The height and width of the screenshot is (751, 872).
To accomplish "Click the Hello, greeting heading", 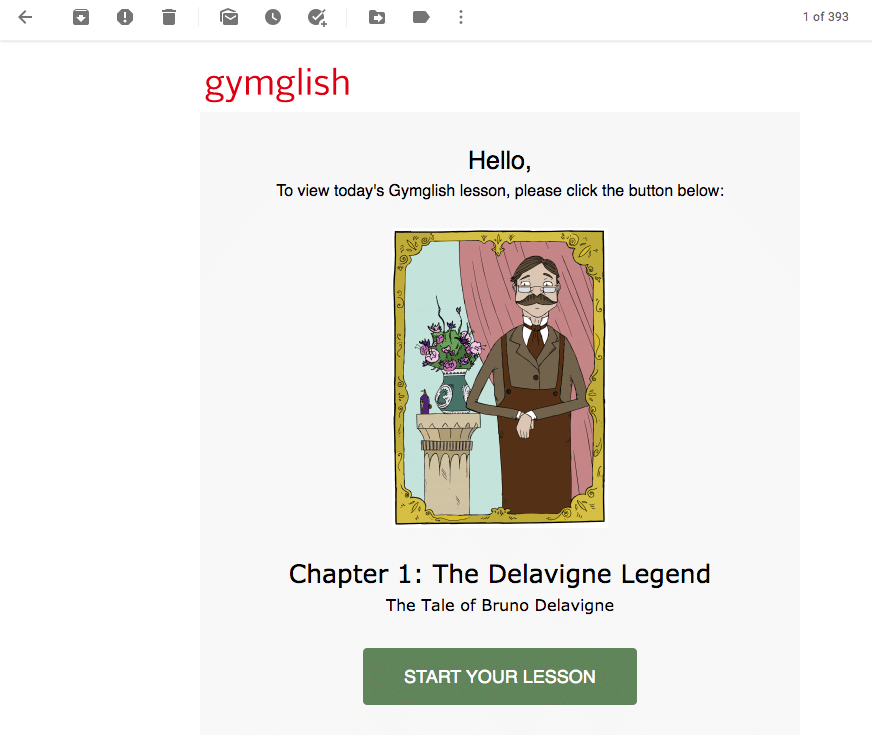I will (499, 161).
